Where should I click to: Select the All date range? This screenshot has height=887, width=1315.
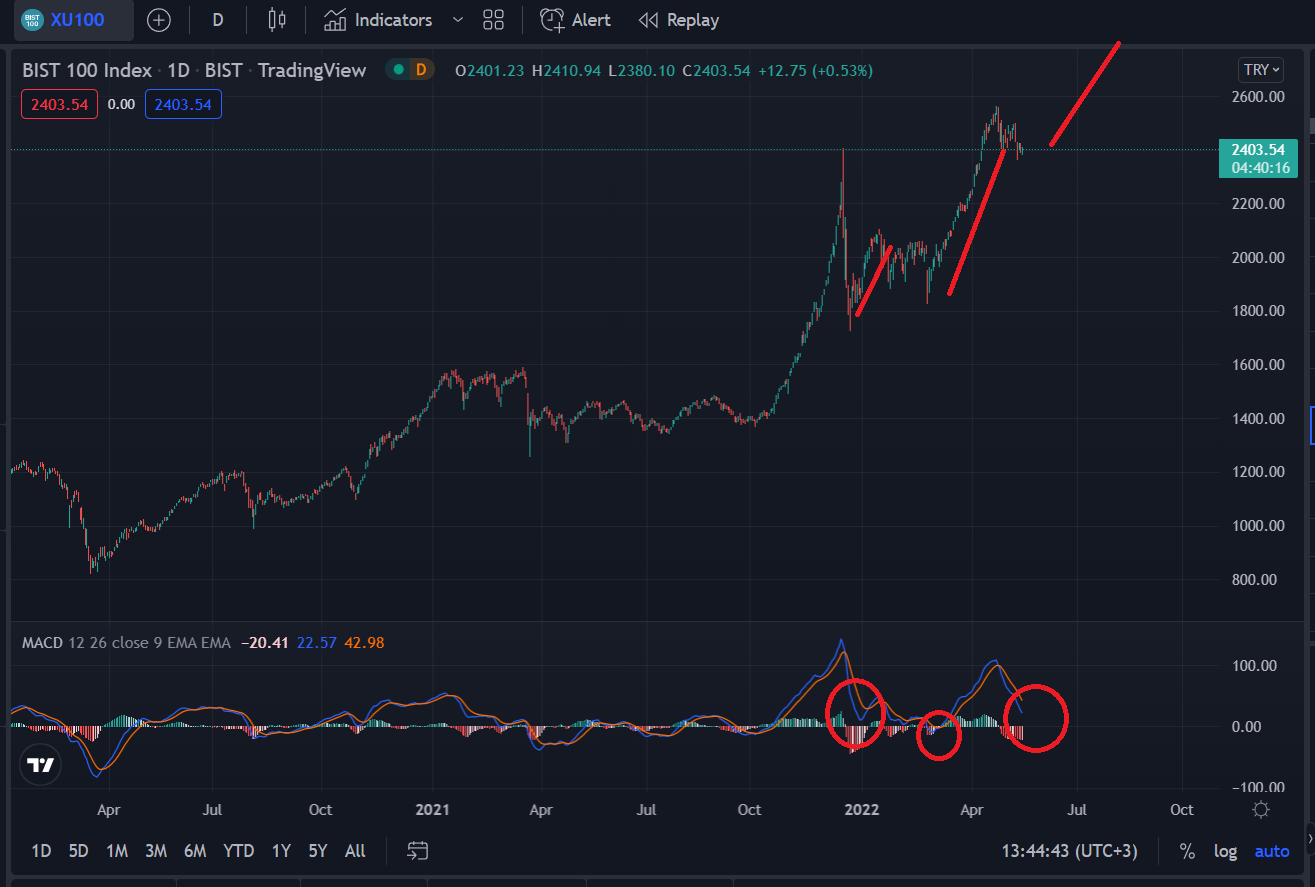355,851
